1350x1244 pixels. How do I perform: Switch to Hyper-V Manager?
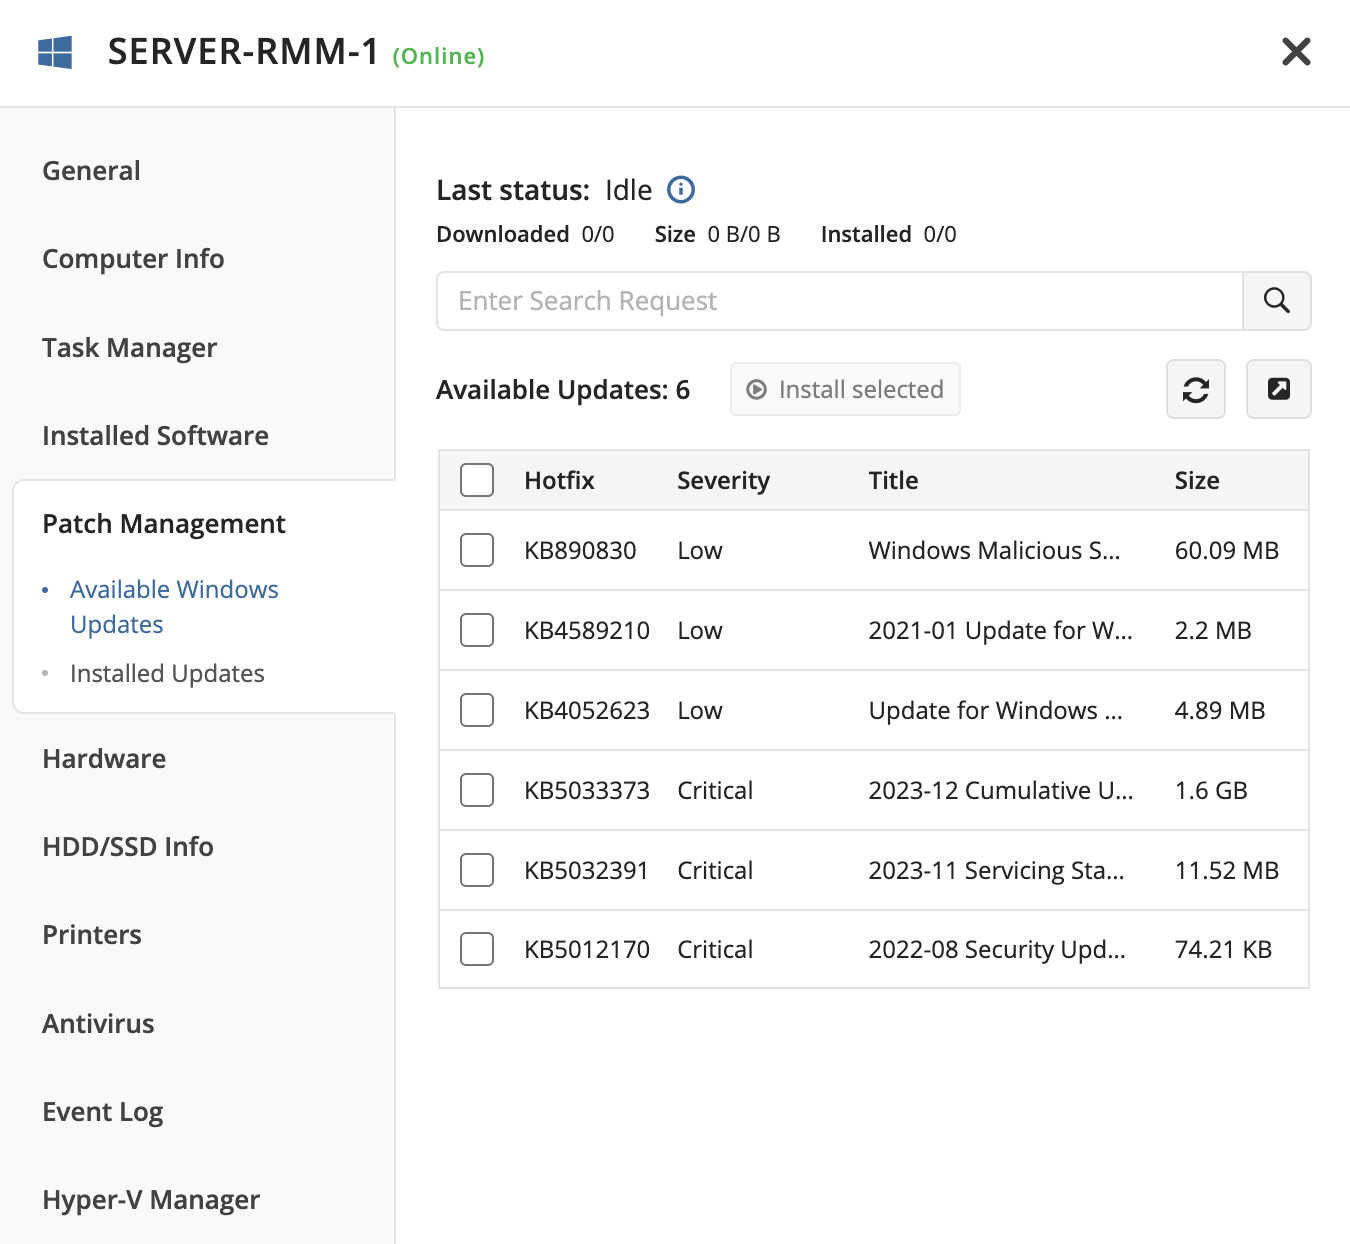point(151,1200)
